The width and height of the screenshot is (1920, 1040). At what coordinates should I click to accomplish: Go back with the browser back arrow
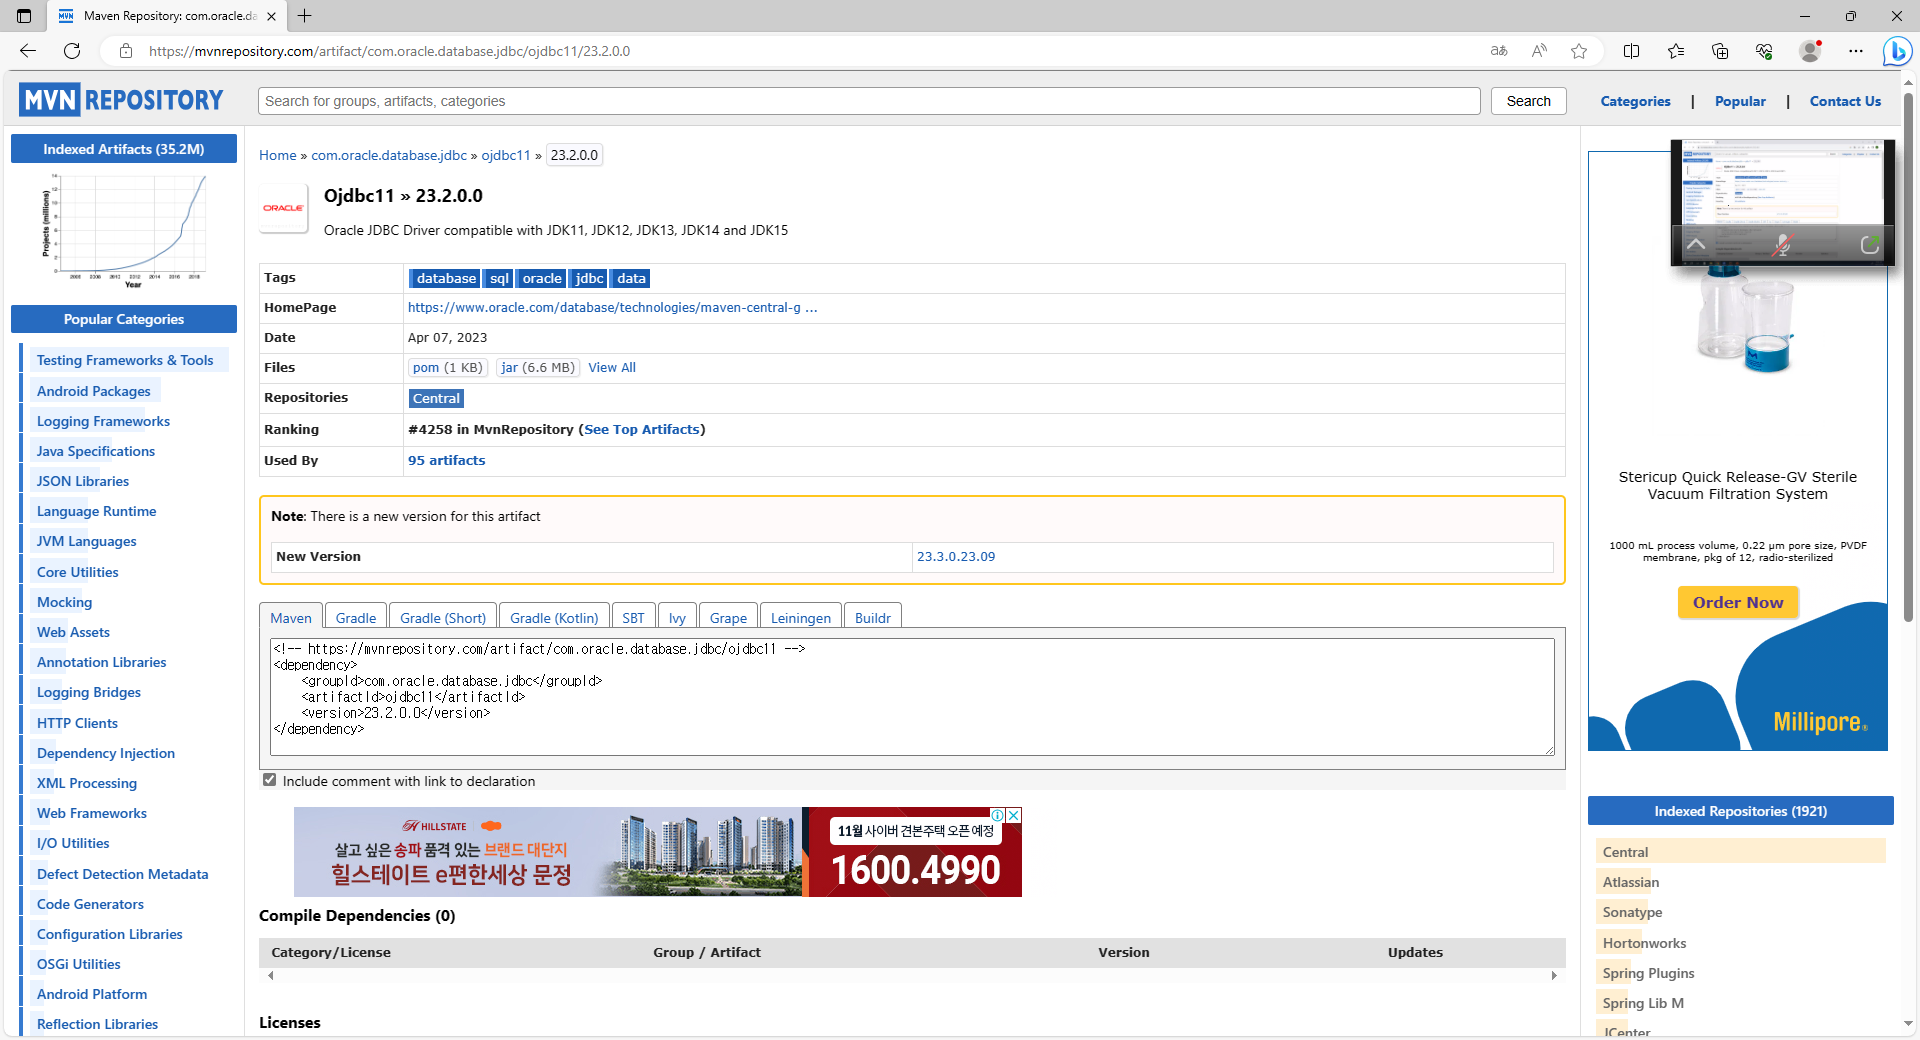pyautogui.click(x=28, y=51)
